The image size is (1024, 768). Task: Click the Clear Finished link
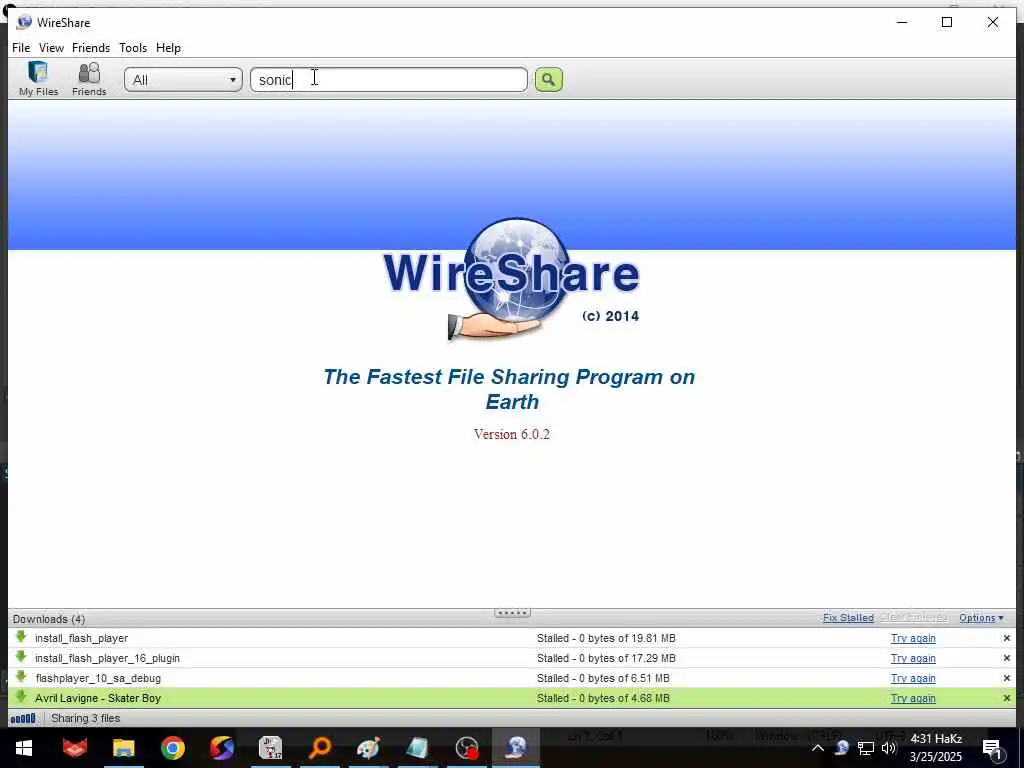point(914,617)
